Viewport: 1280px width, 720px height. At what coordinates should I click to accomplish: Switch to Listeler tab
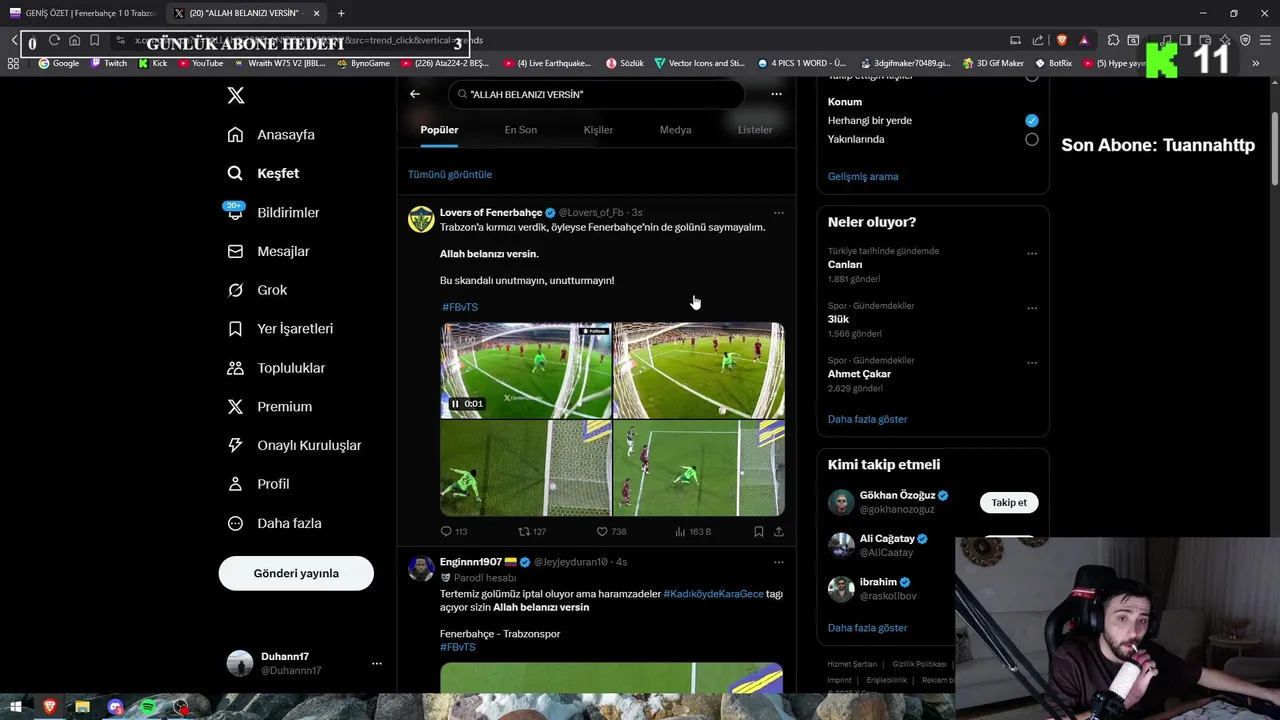click(x=755, y=130)
